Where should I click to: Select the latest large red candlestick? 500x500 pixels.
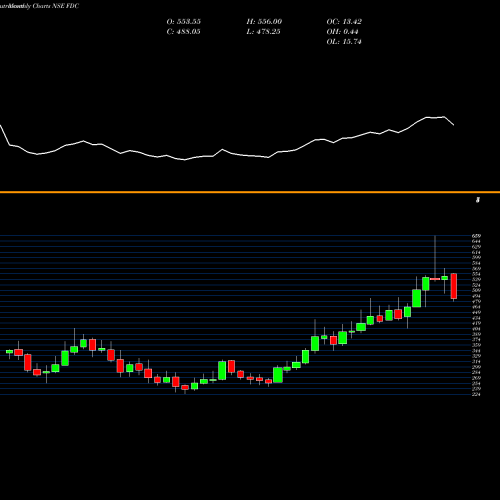[454, 286]
